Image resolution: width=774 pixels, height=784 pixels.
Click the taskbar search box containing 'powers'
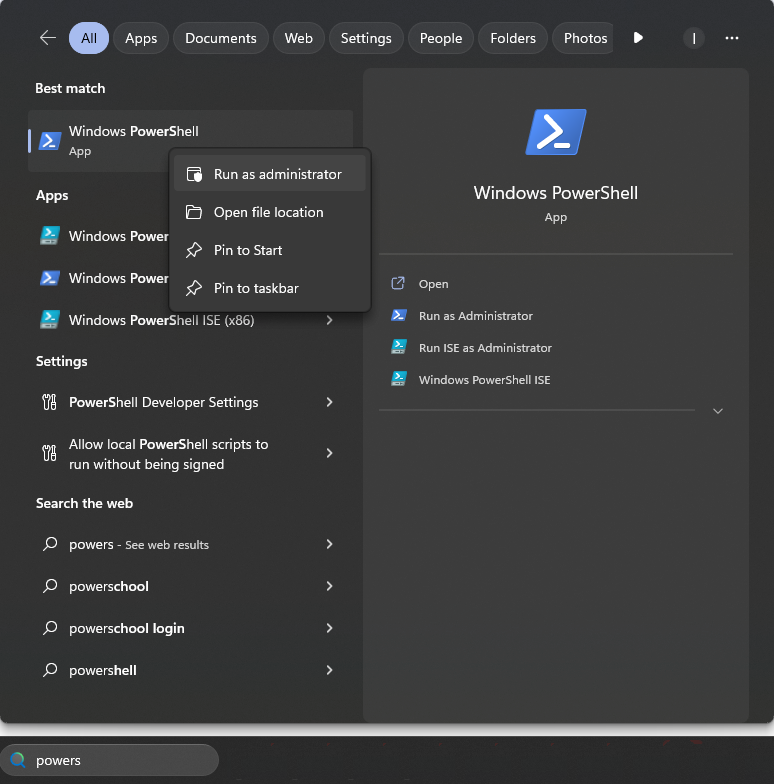pos(110,760)
